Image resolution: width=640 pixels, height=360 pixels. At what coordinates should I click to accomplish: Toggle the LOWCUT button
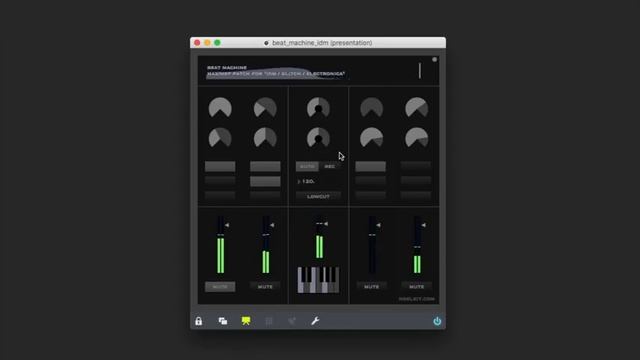(x=318, y=196)
